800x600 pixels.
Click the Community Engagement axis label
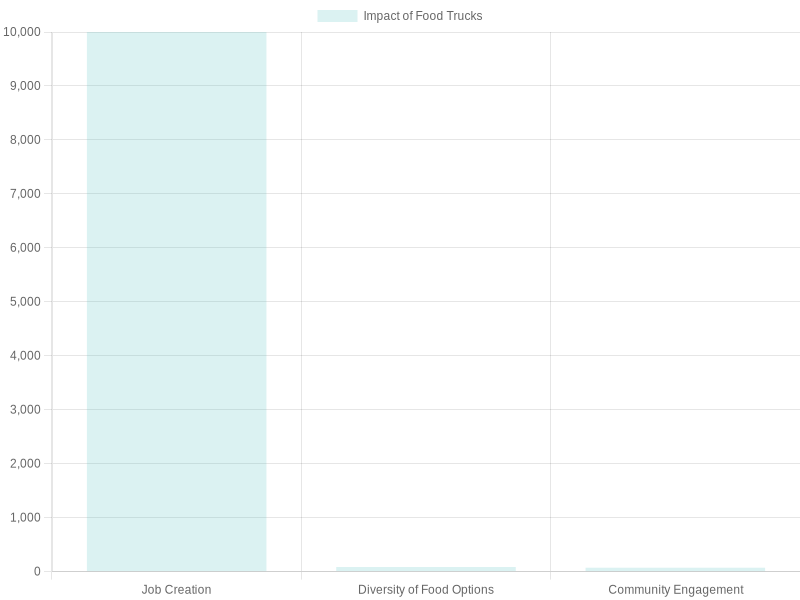[x=676, y=590]
